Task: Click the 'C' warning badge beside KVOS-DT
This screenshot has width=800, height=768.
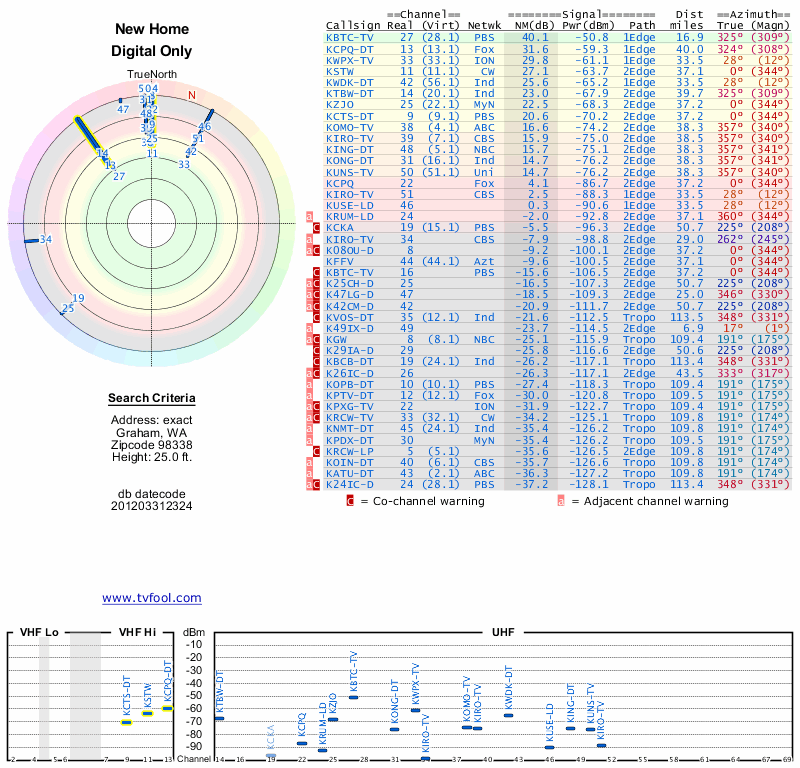Action: 316,317
